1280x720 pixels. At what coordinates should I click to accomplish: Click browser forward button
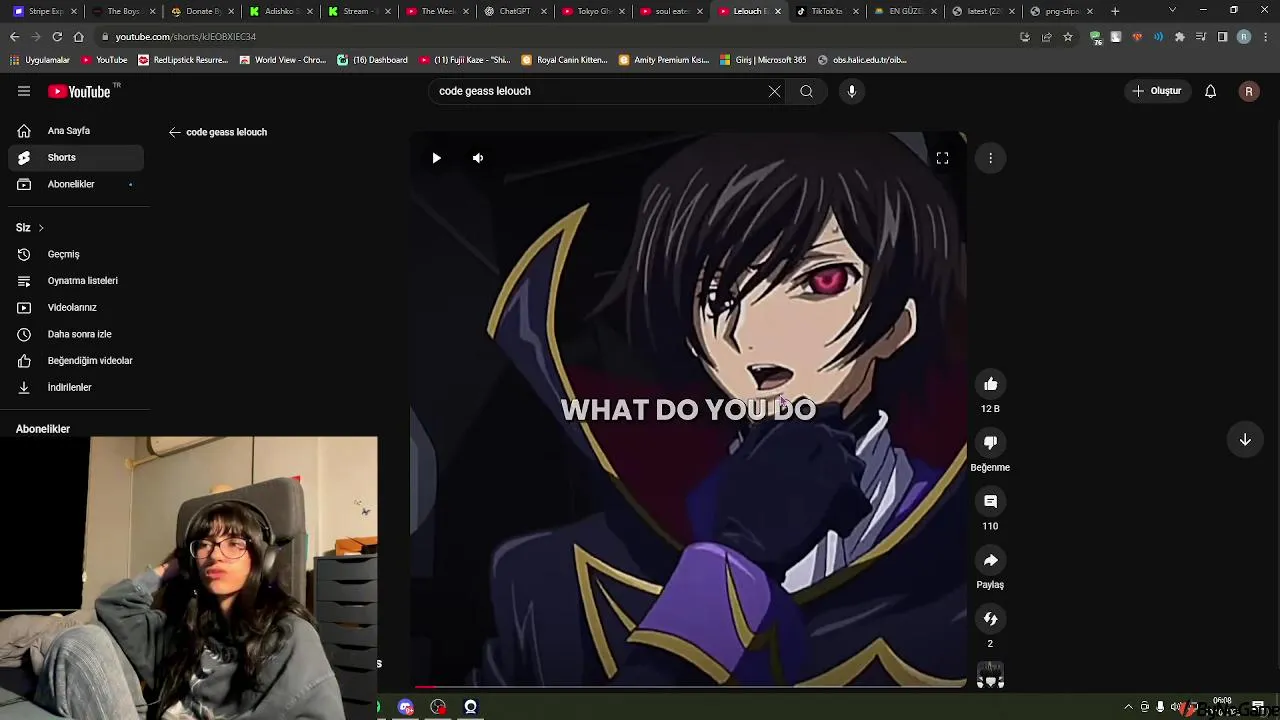[35, 37]
